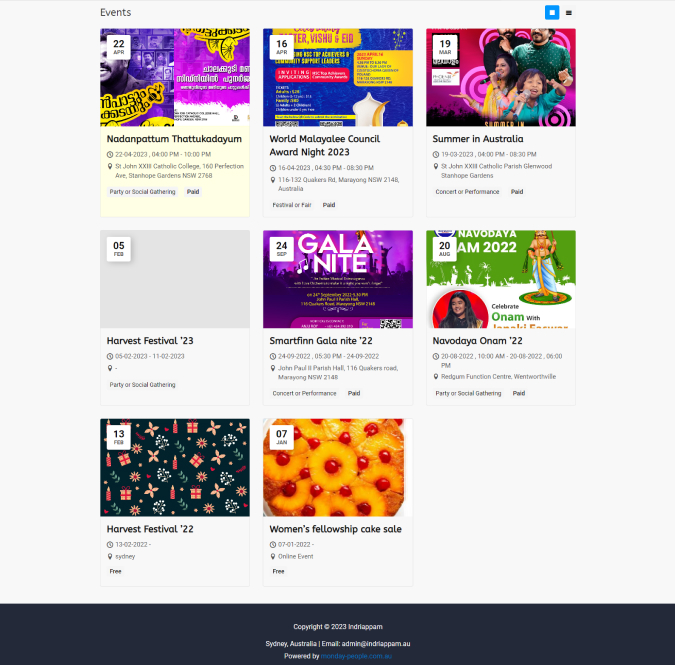The height and width of the screenshot is (665, 675).
Task: Open the Smartfinn Gala nite '22 poster
Action: [338, 279]
